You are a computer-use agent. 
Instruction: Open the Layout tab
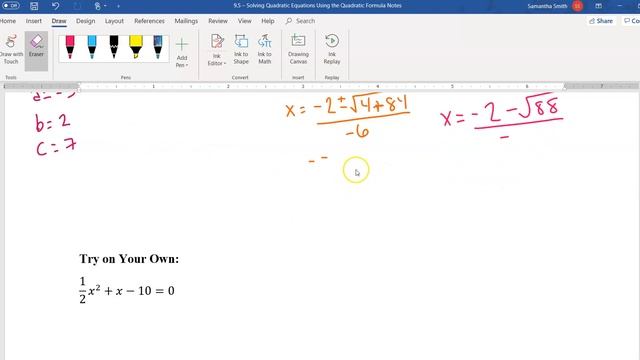(114, 21)
